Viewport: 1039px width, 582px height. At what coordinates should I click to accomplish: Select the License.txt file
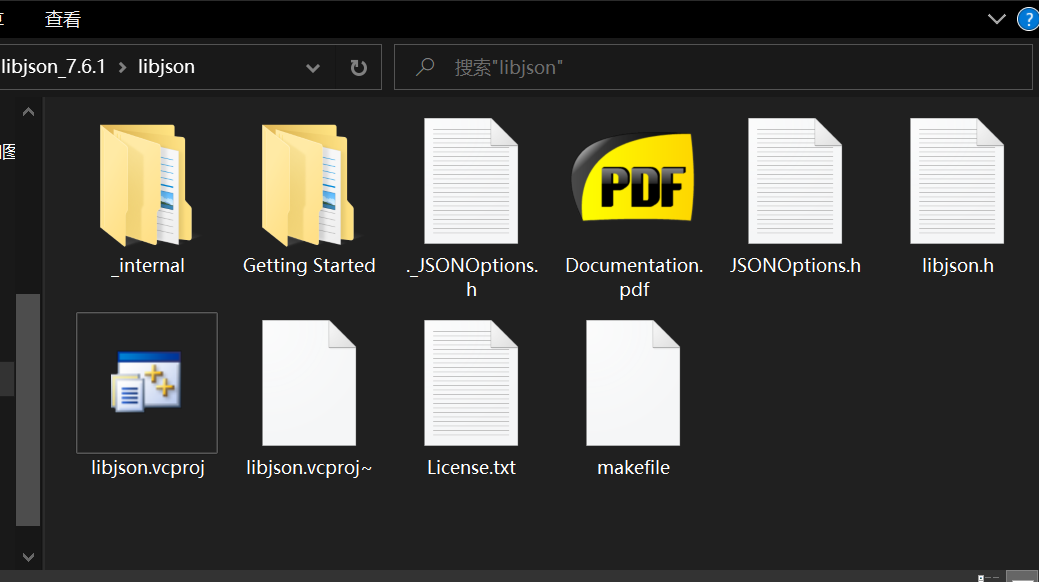471,383
